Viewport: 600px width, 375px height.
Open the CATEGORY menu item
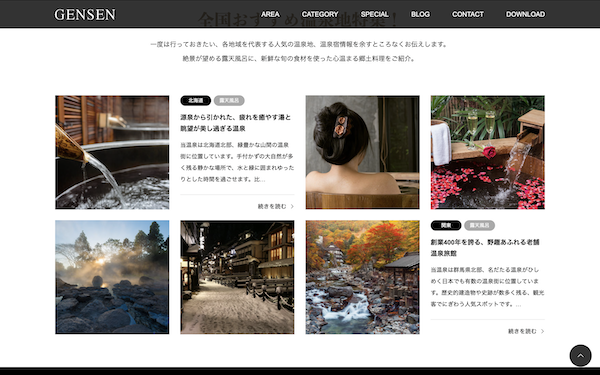(x=320, y=14)
